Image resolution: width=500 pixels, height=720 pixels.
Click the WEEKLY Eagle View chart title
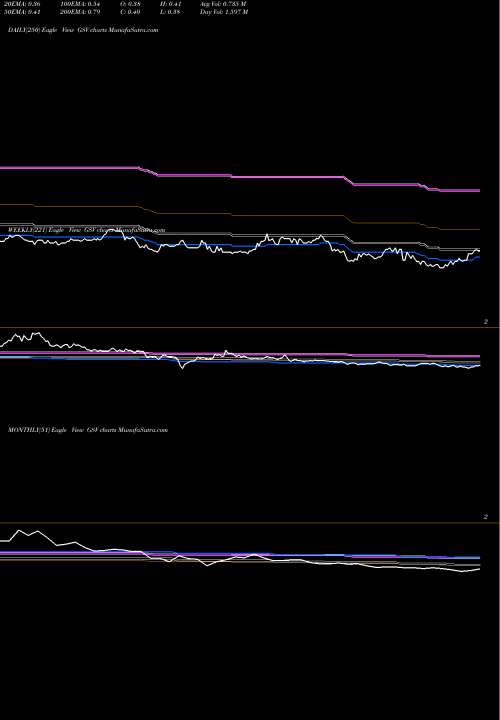click(x=86, y=230)
